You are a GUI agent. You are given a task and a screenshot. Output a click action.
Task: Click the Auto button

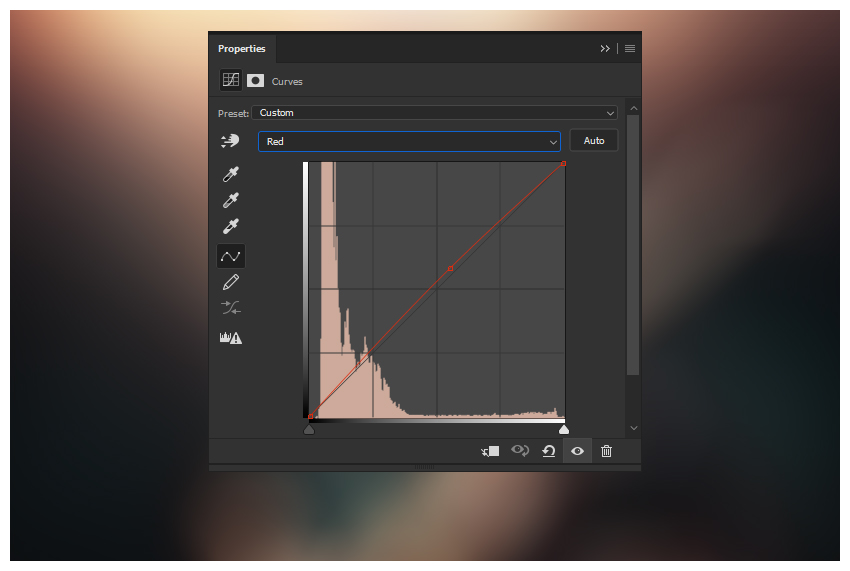click(x=594, y=140)
